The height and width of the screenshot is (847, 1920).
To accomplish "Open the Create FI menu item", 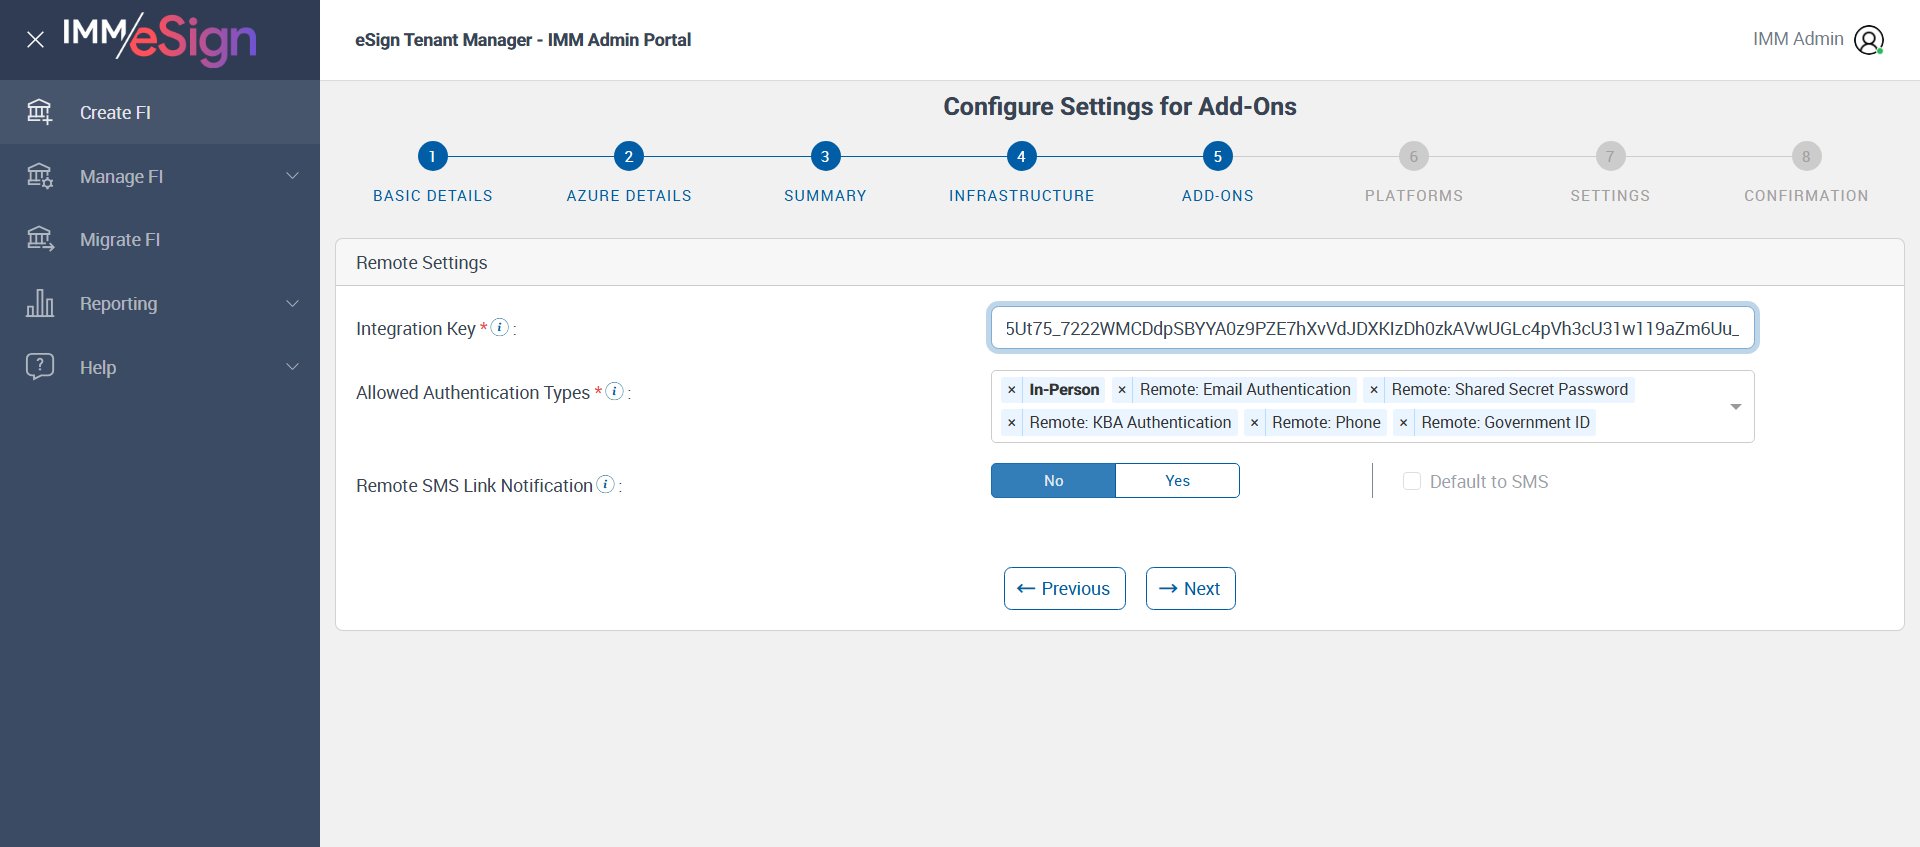I will (x=115, y=113).
